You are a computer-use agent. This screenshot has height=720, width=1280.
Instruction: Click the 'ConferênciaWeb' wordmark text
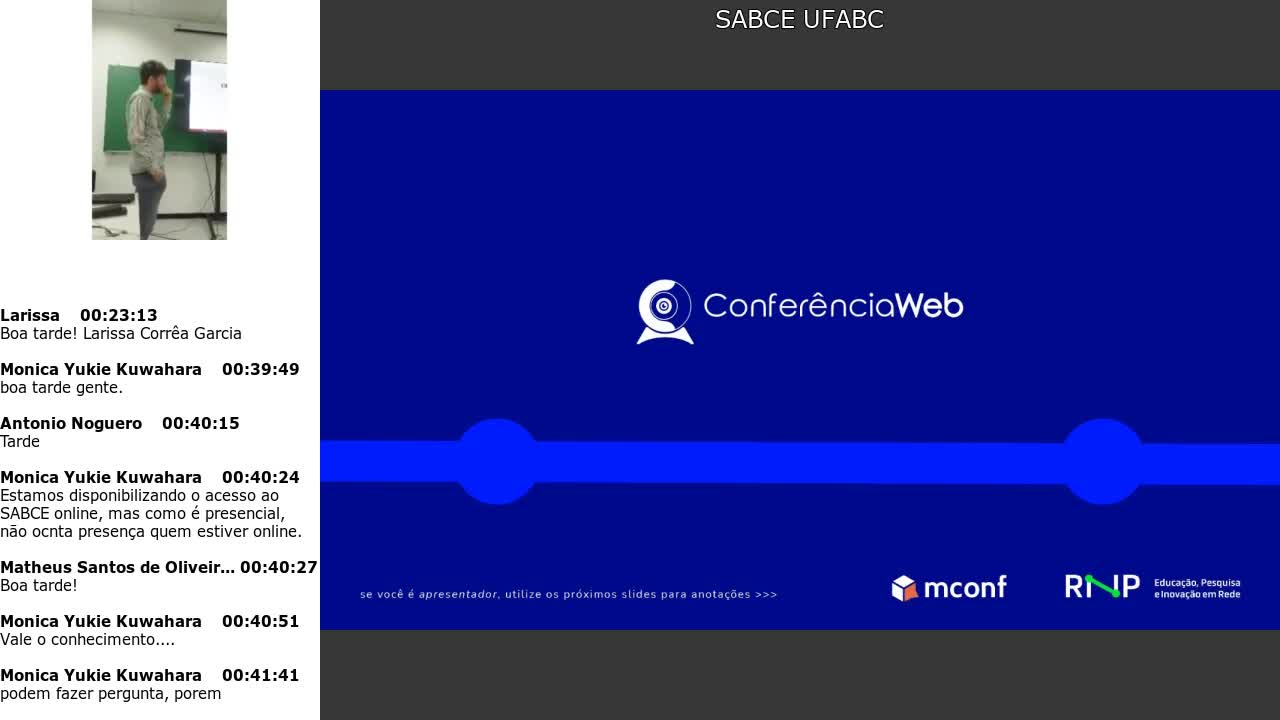(833, 305)
